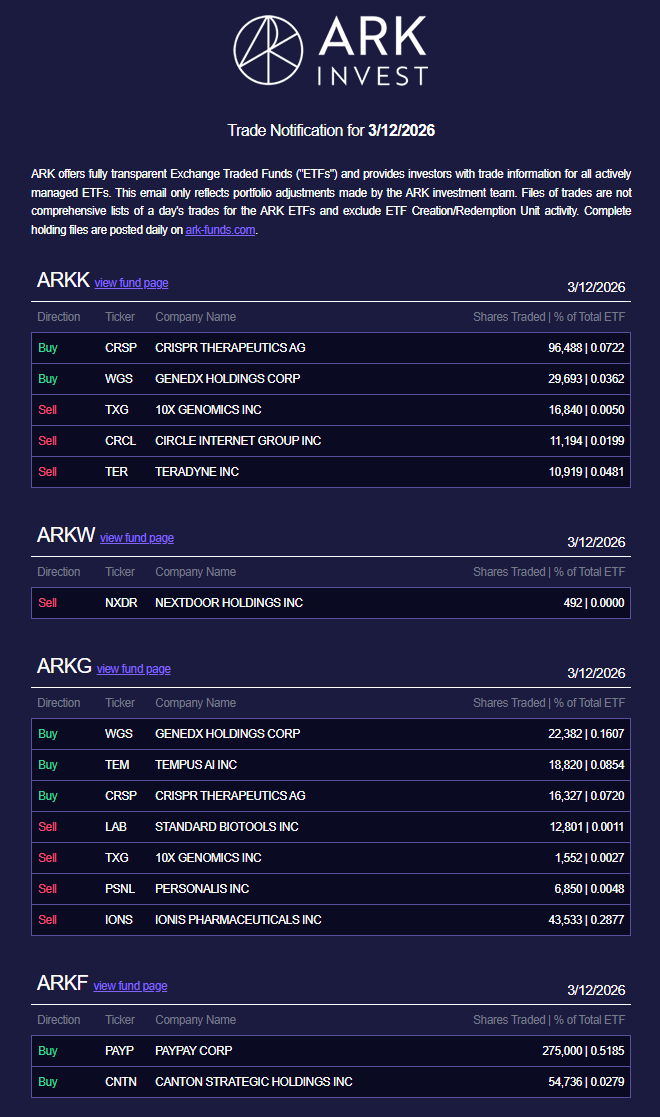Image resolution: width=660 pixels, height=1117 pixels.
Task: Click the 54,736 | 0.0279 value
Action: pos(586,1082)
